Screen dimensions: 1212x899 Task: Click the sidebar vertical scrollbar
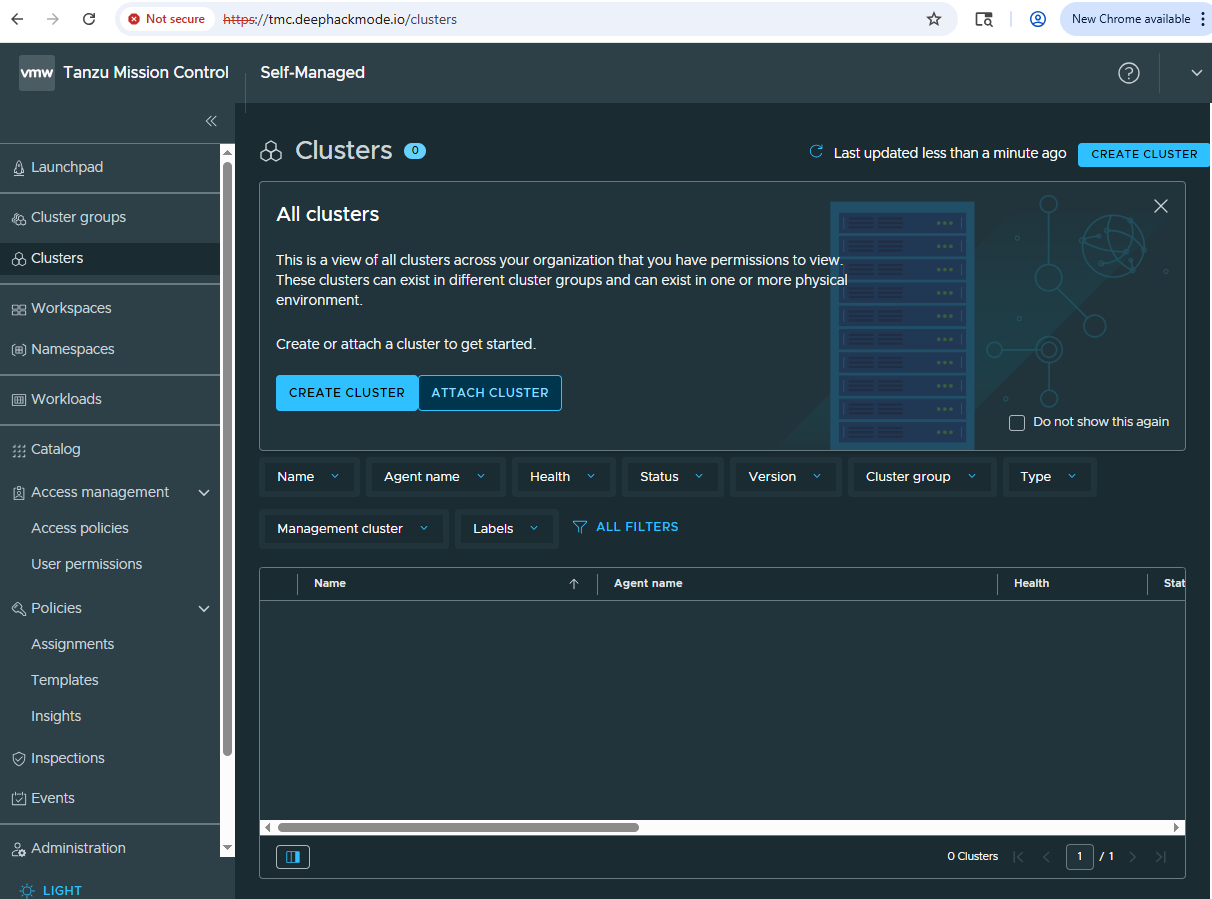click(x=227, y=458)
